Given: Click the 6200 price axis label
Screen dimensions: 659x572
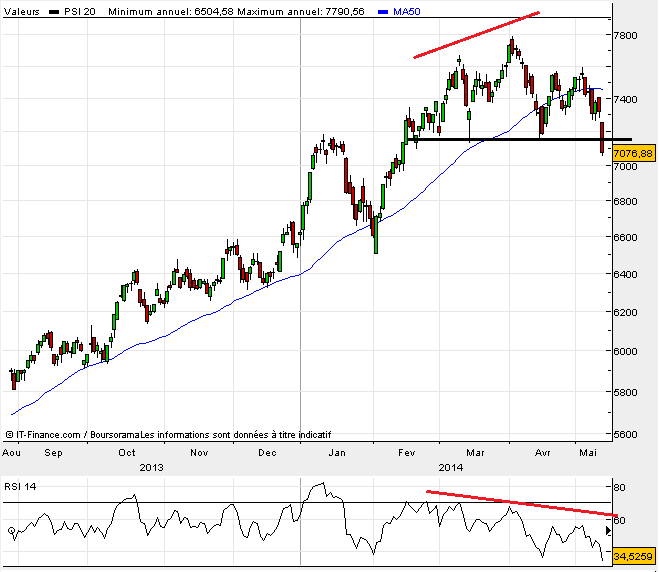Looking at the screenshot, I should coord(625,312).
